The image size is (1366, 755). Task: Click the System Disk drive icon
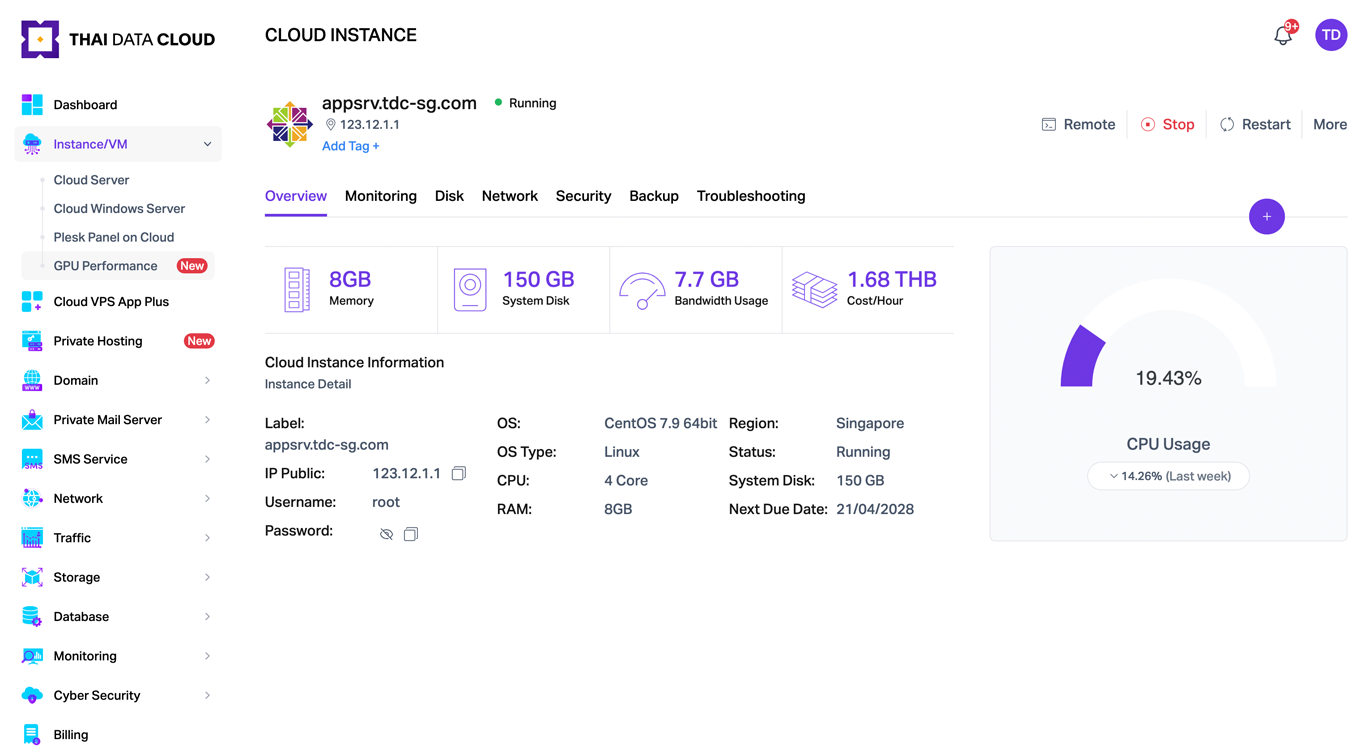(x=470, y=290)
